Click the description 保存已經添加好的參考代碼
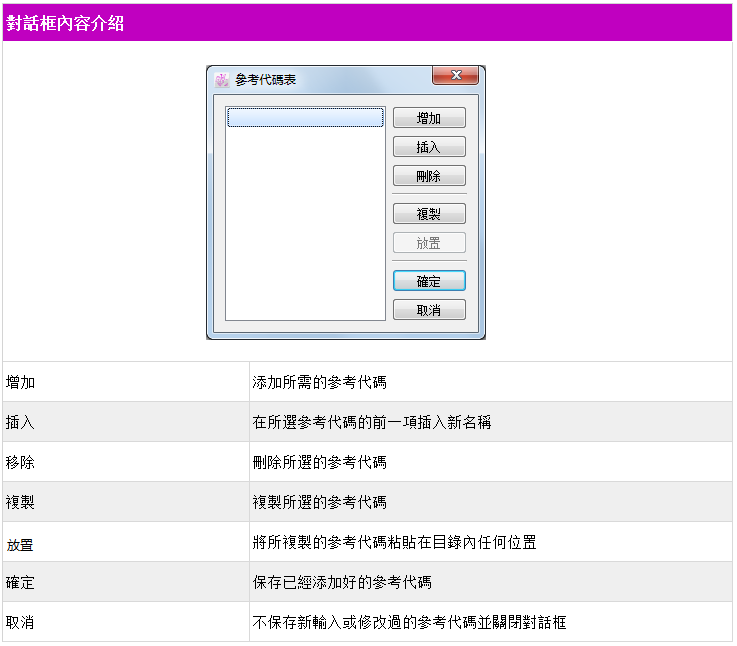The height and width of the screenshot is (646, 737). click(342, 582)
